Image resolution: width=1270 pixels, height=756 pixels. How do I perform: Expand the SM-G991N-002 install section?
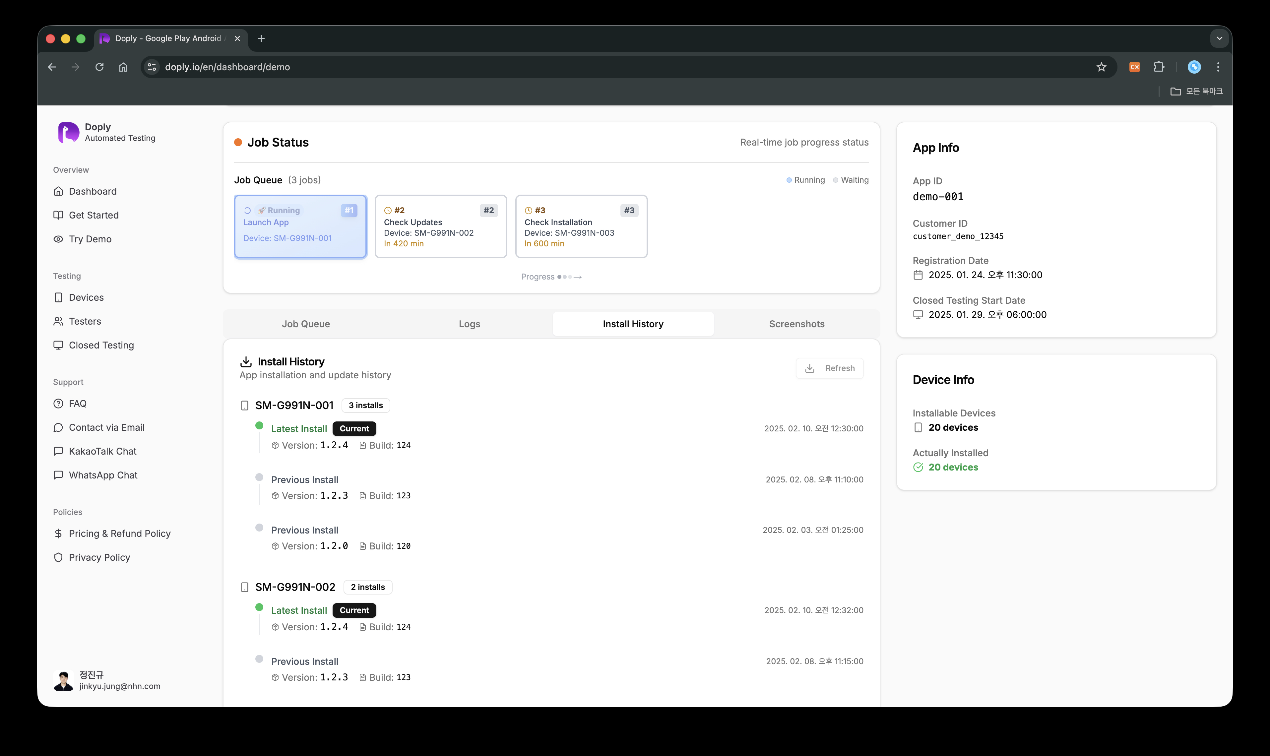tap(296, 587)
